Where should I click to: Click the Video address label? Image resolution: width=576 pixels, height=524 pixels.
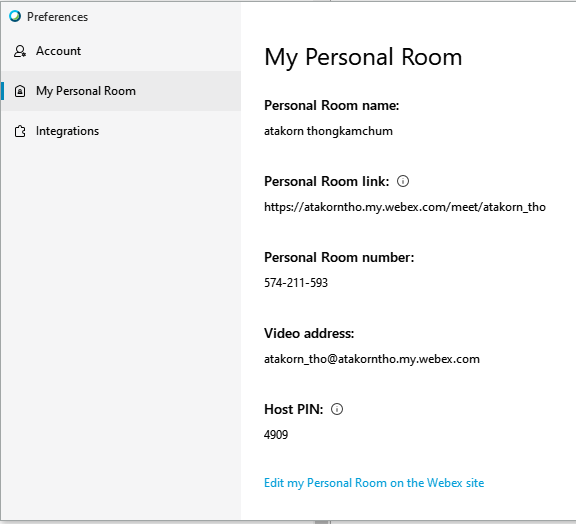[x=309, y=333]
